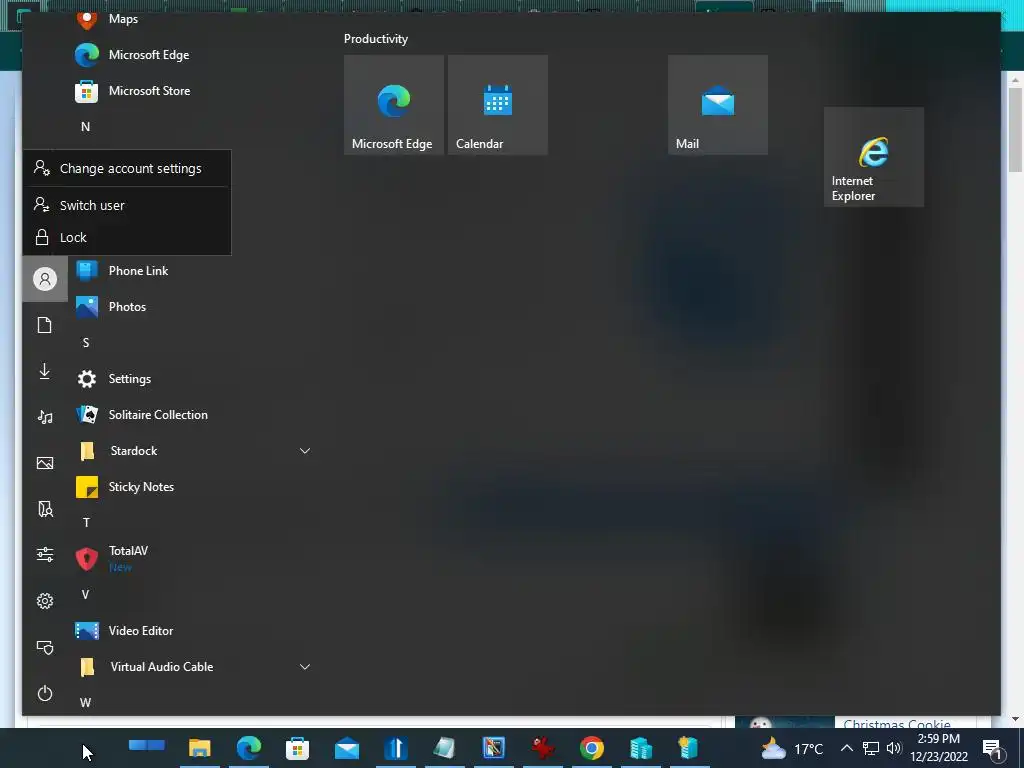
Task: Show hidden system tray icons
Action: pyautogui.click(x=846, y=748)
